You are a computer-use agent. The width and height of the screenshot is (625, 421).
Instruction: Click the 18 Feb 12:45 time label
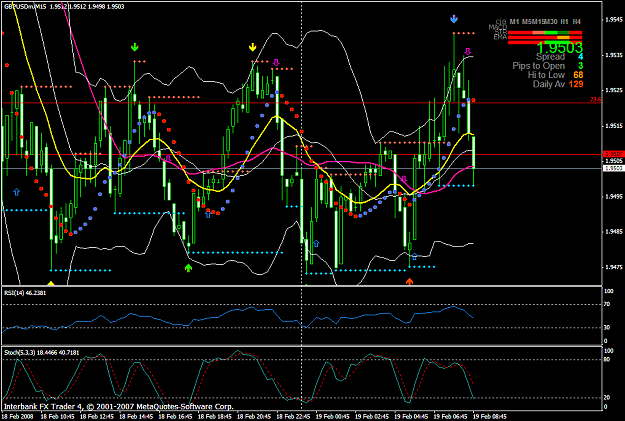(x=96, y=417)
